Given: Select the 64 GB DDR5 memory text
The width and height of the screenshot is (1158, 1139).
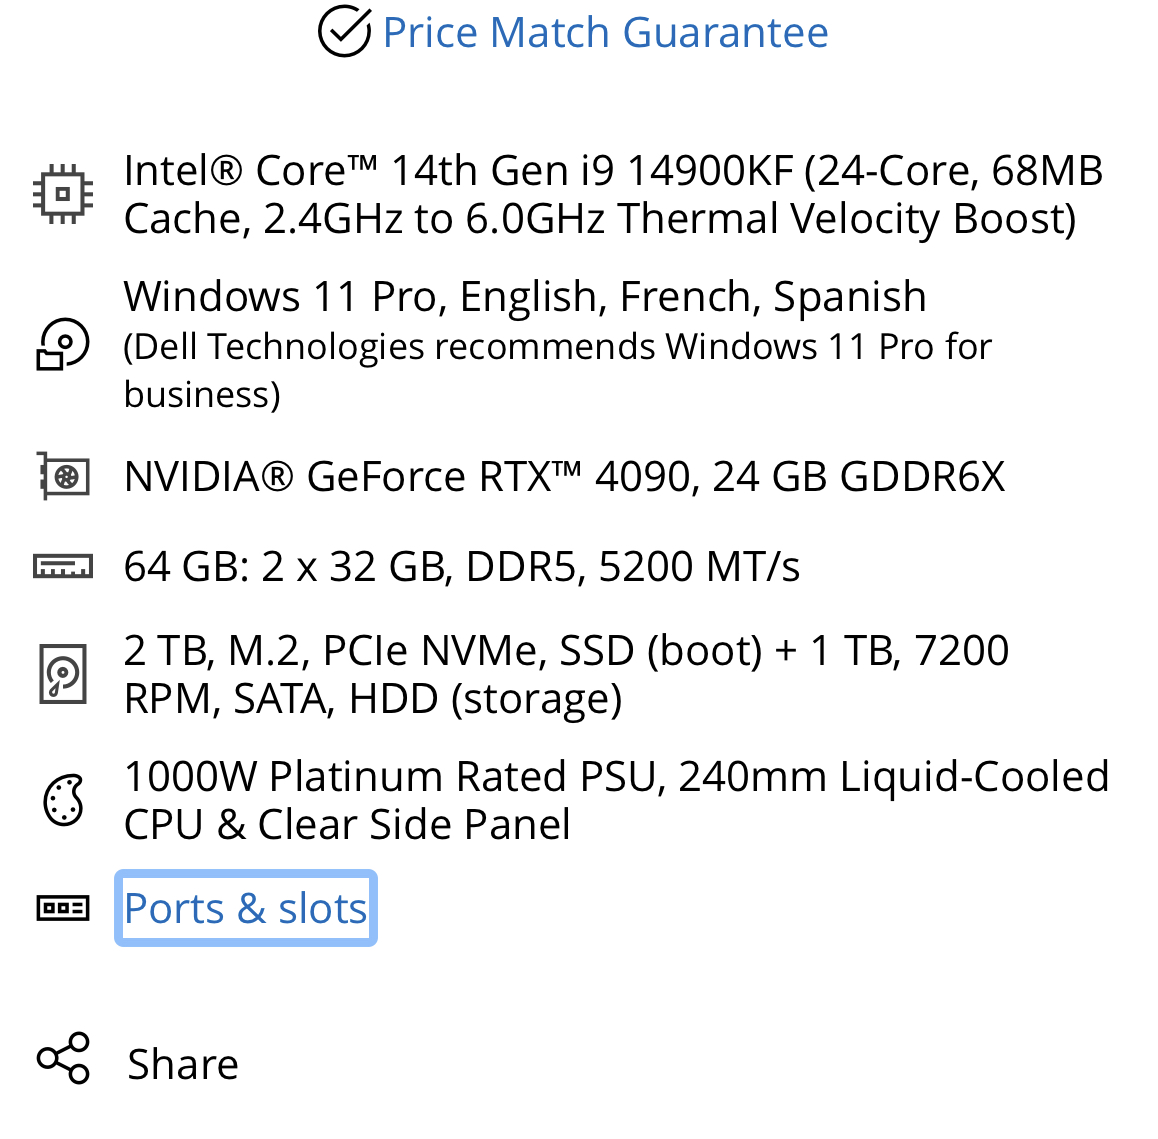Looking at the screenshot, I should point(461,567).
